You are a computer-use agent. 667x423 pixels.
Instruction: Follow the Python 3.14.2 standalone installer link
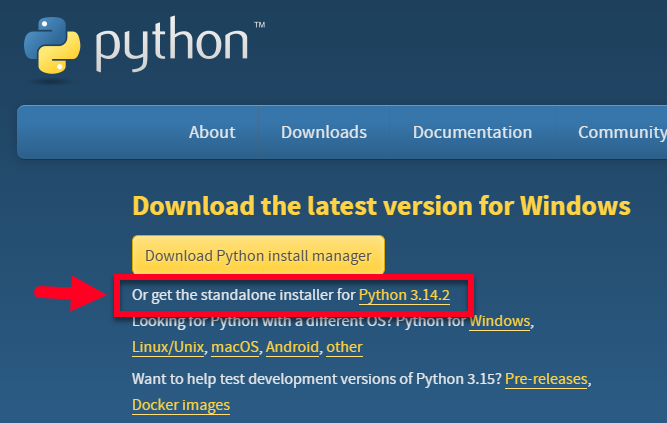[404, 295]
